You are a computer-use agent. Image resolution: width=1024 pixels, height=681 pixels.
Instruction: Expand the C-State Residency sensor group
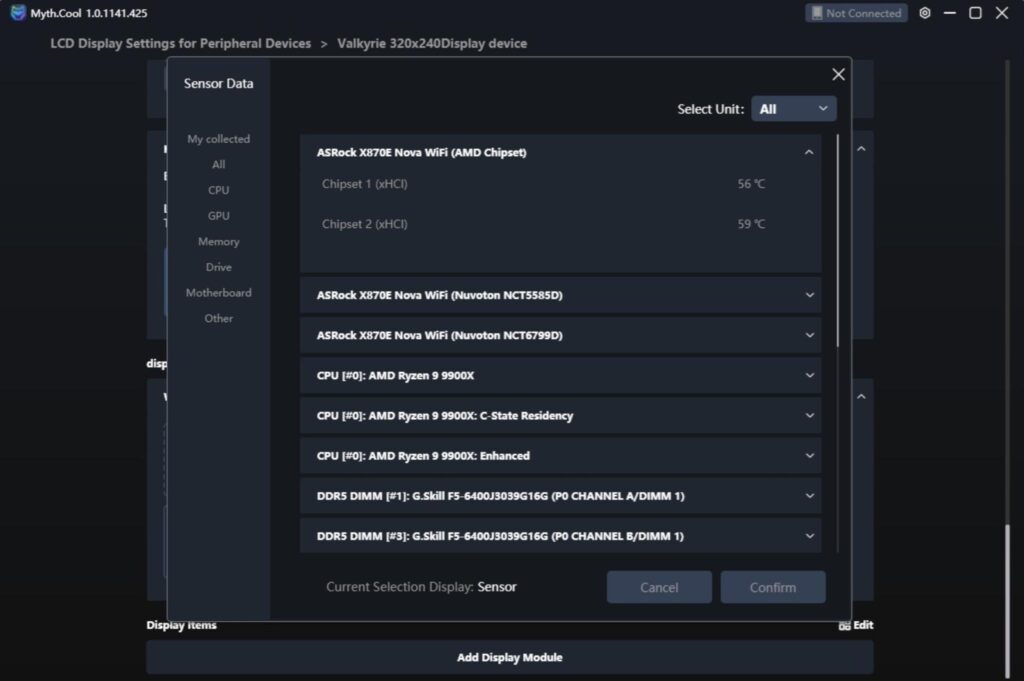click(560, 415)
